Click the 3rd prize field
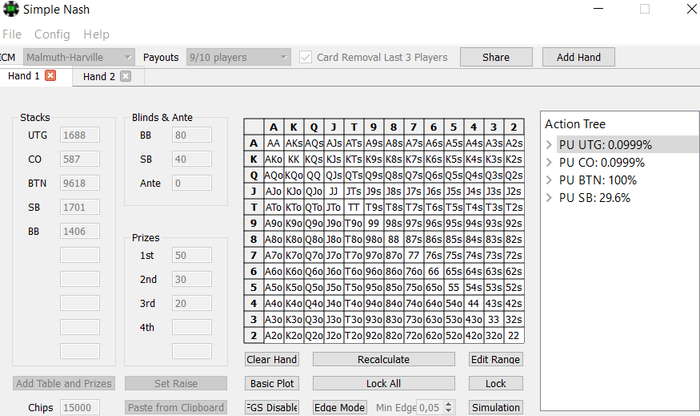Viewport: 700px width, 416px height. [192, 304]
